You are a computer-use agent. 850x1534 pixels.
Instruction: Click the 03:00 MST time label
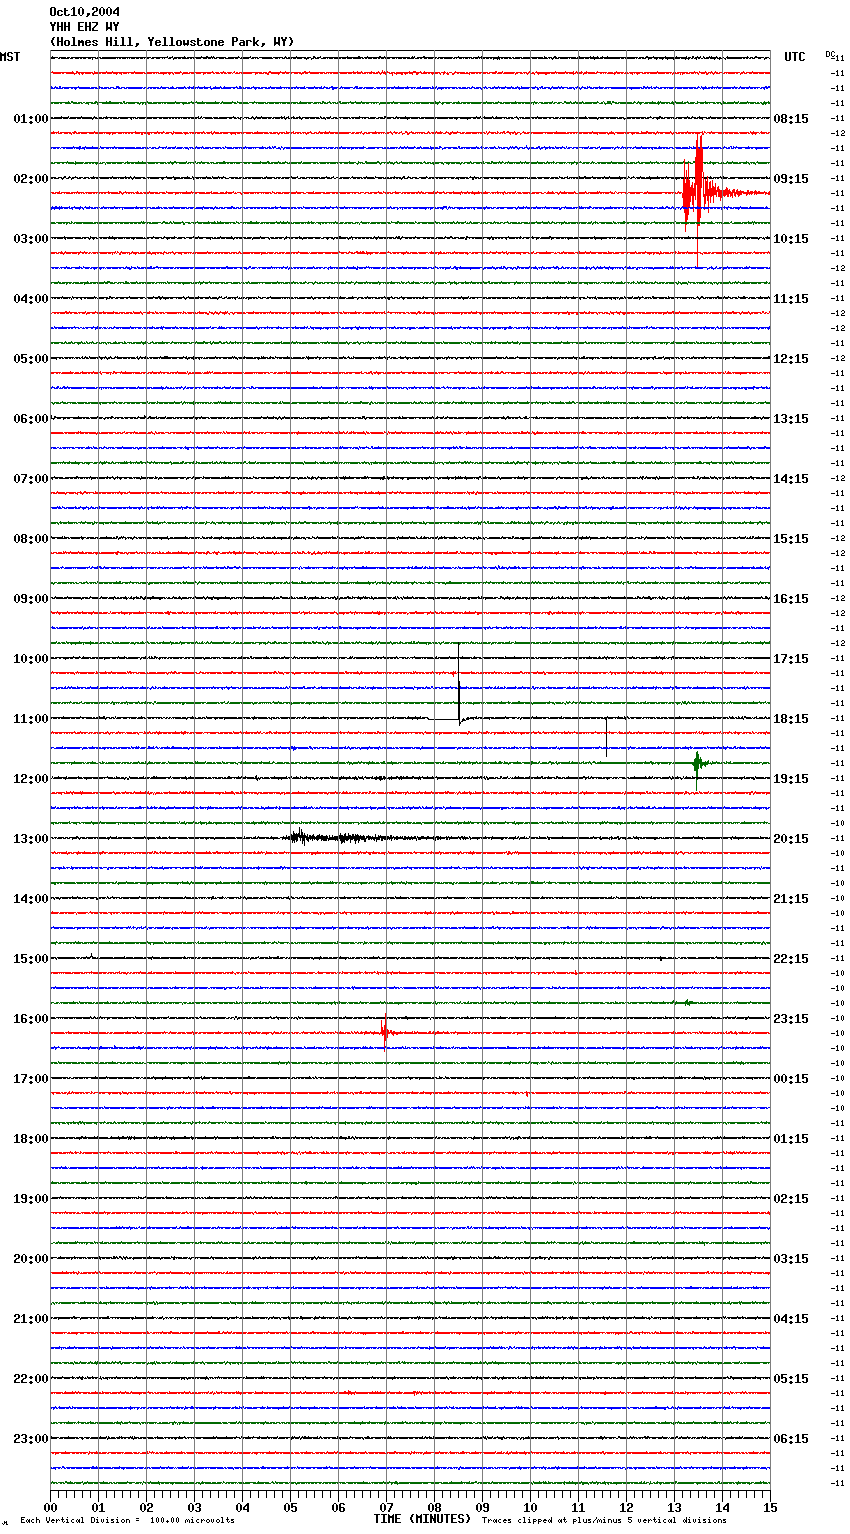(31, 239)
